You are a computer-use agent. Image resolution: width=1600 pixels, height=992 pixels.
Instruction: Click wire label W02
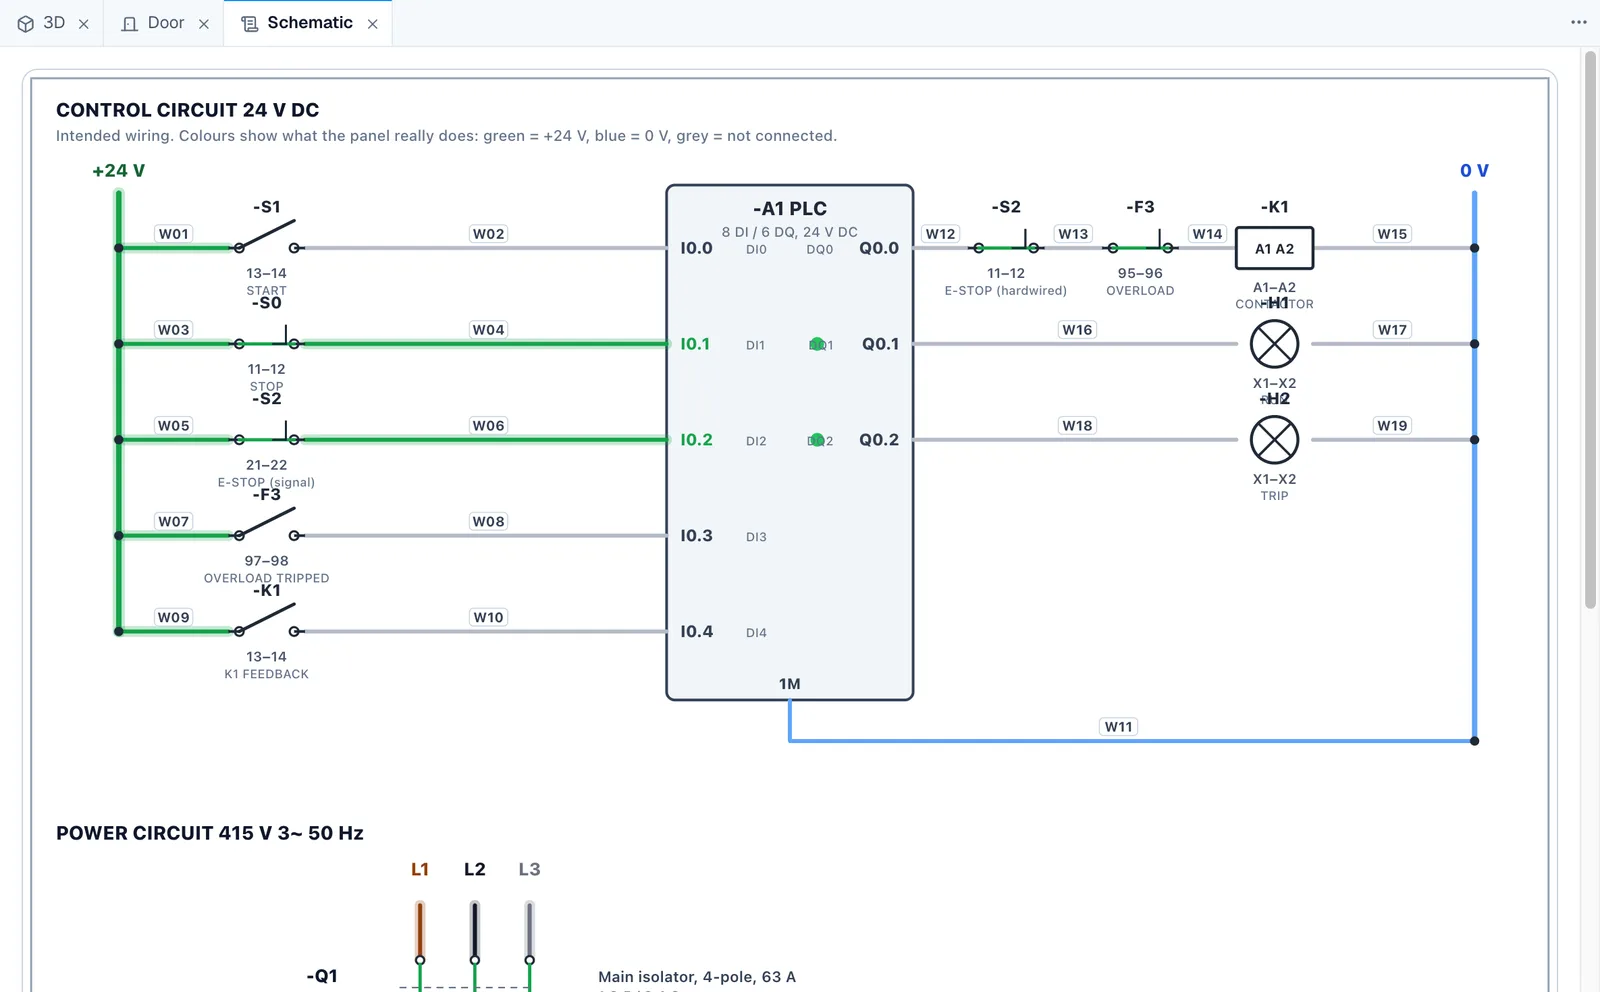coord(489,234)
